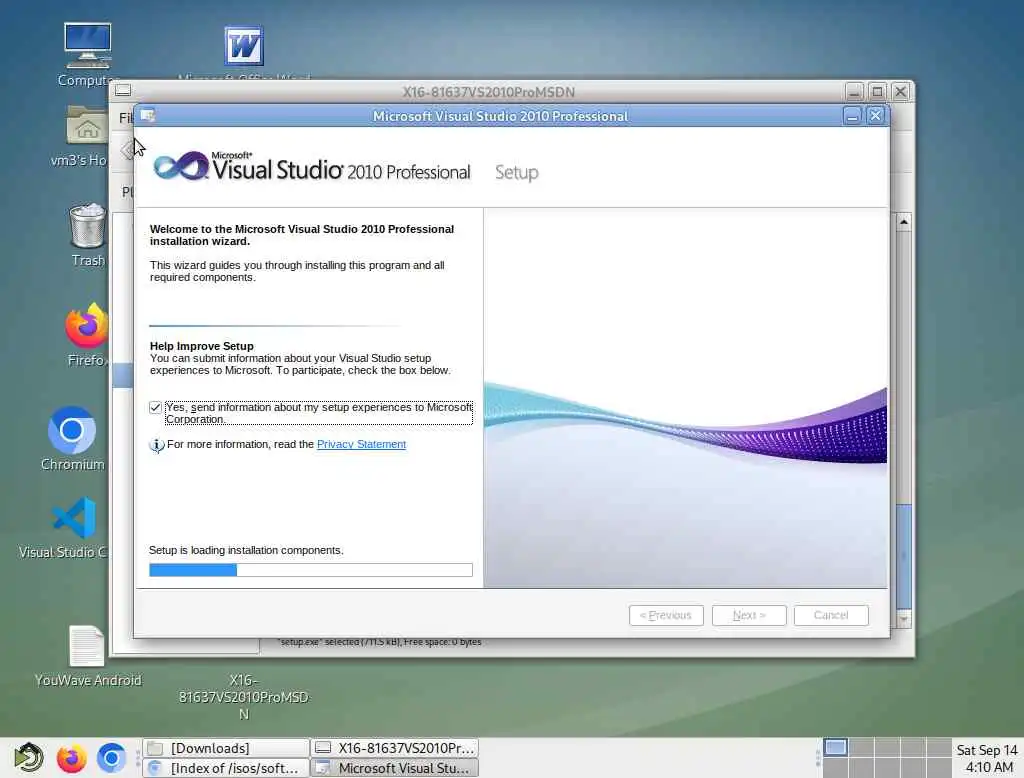This screenshot has width=1024, height=778.
Task: Click the date and time clock
Action: tap(987, 758)
